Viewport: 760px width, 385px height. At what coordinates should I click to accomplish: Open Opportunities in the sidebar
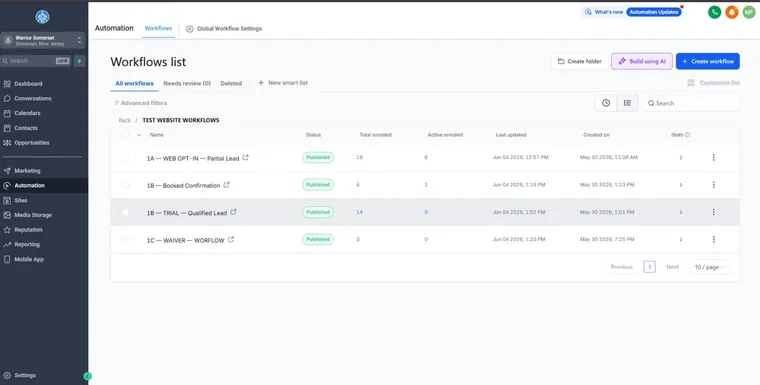(x=32, y=143)
